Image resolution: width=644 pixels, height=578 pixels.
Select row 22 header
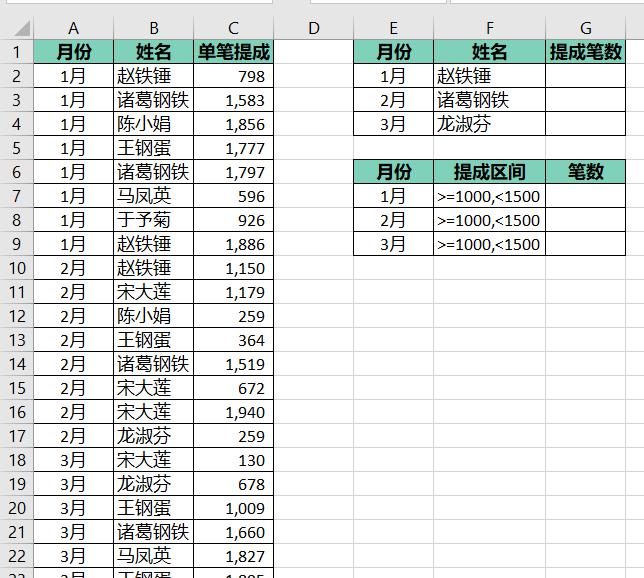16,556
